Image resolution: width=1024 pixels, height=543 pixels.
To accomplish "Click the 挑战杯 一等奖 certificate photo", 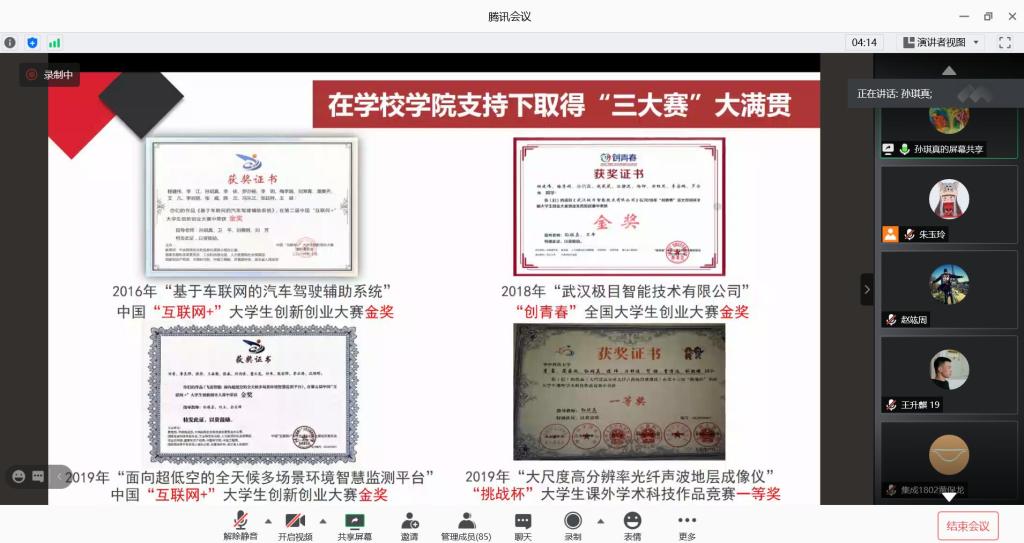I will (x=619, y=391).
